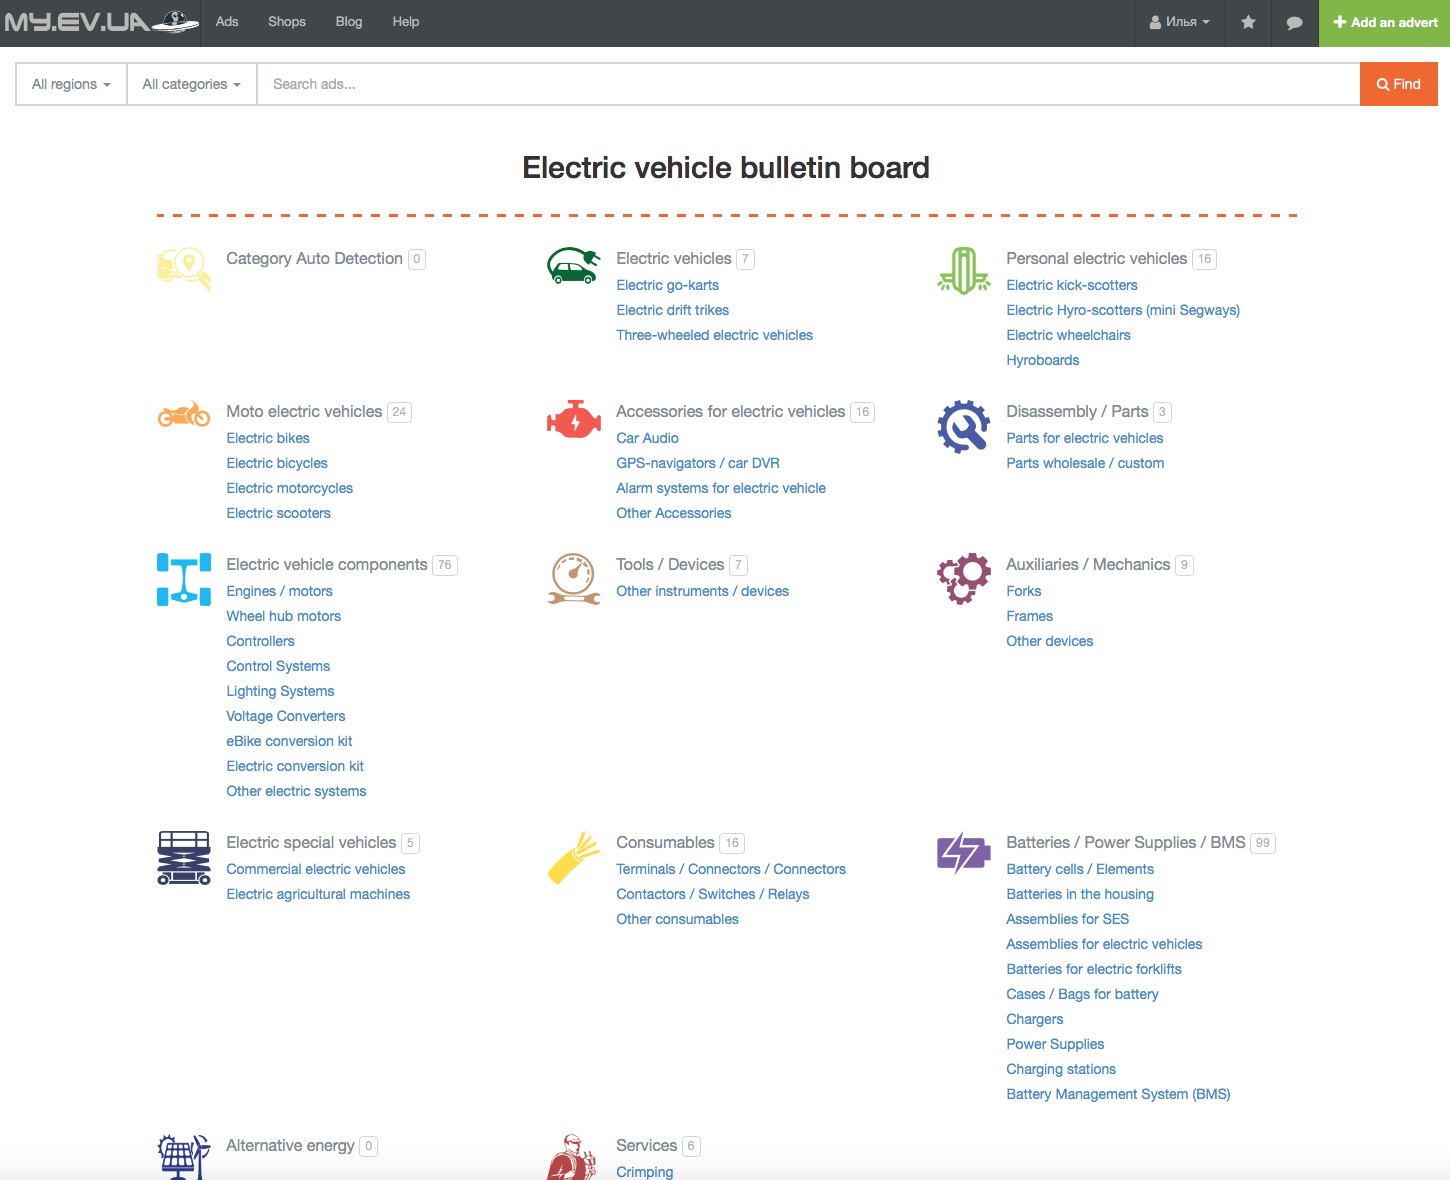This screenshot has height=1180, width=1450.
Task: Click the green Add an advert button
Action: click(1384, 22)
